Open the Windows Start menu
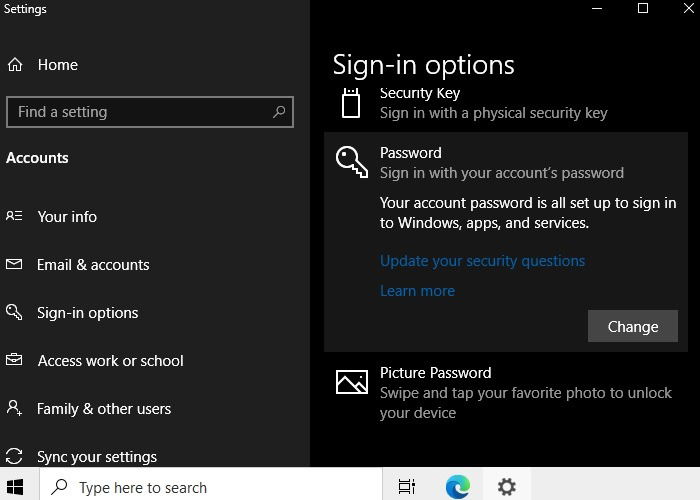 pyautogui.click(x=15, y=487)
